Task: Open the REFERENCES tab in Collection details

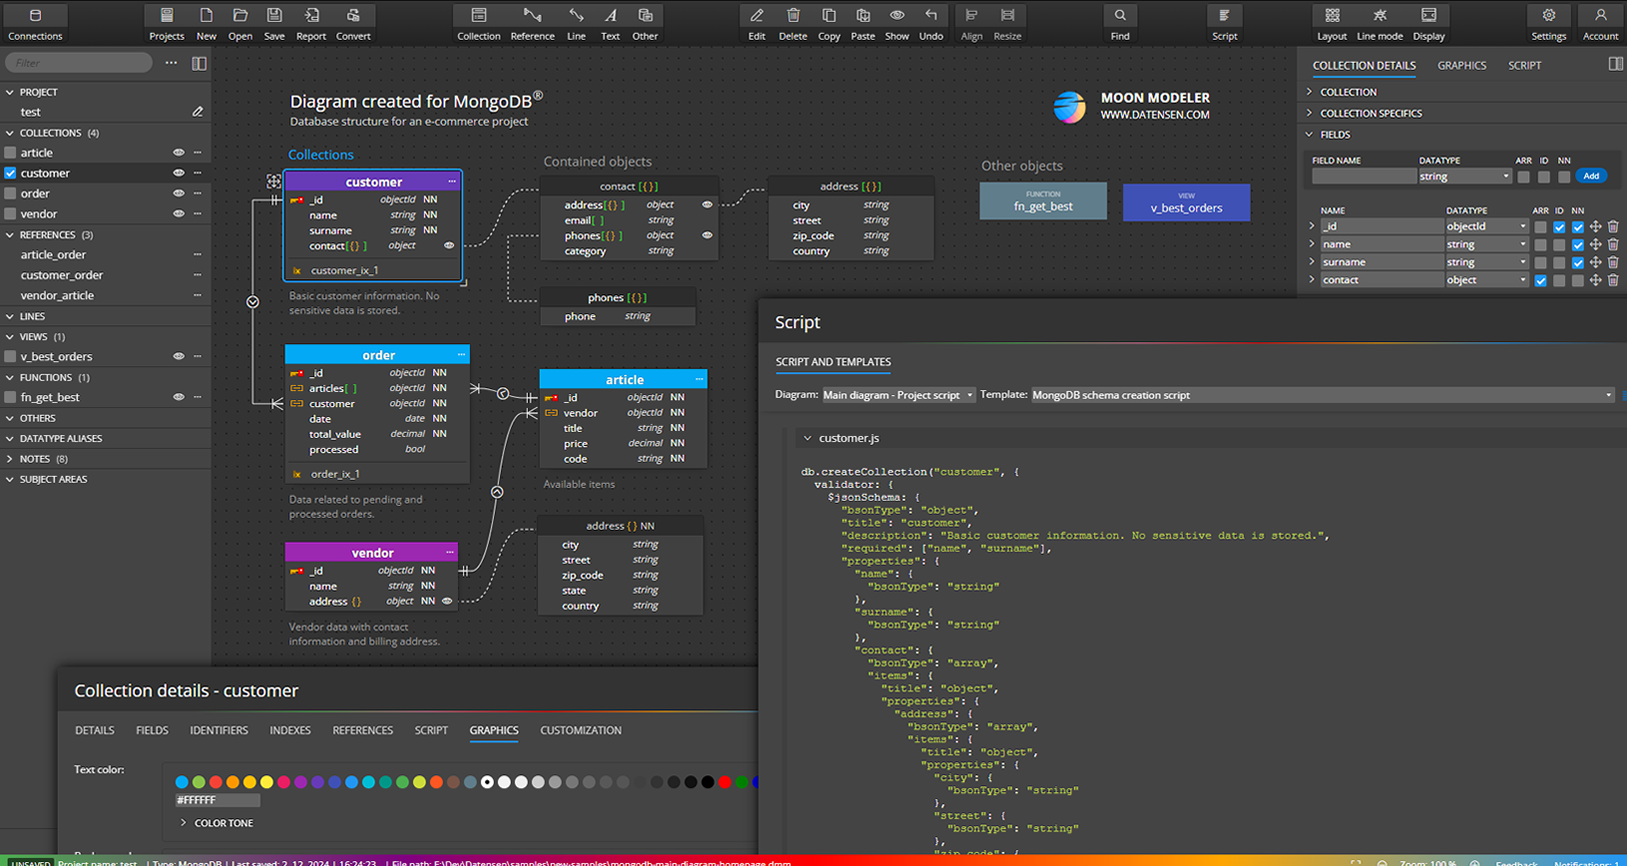Action: coord(362,730)
